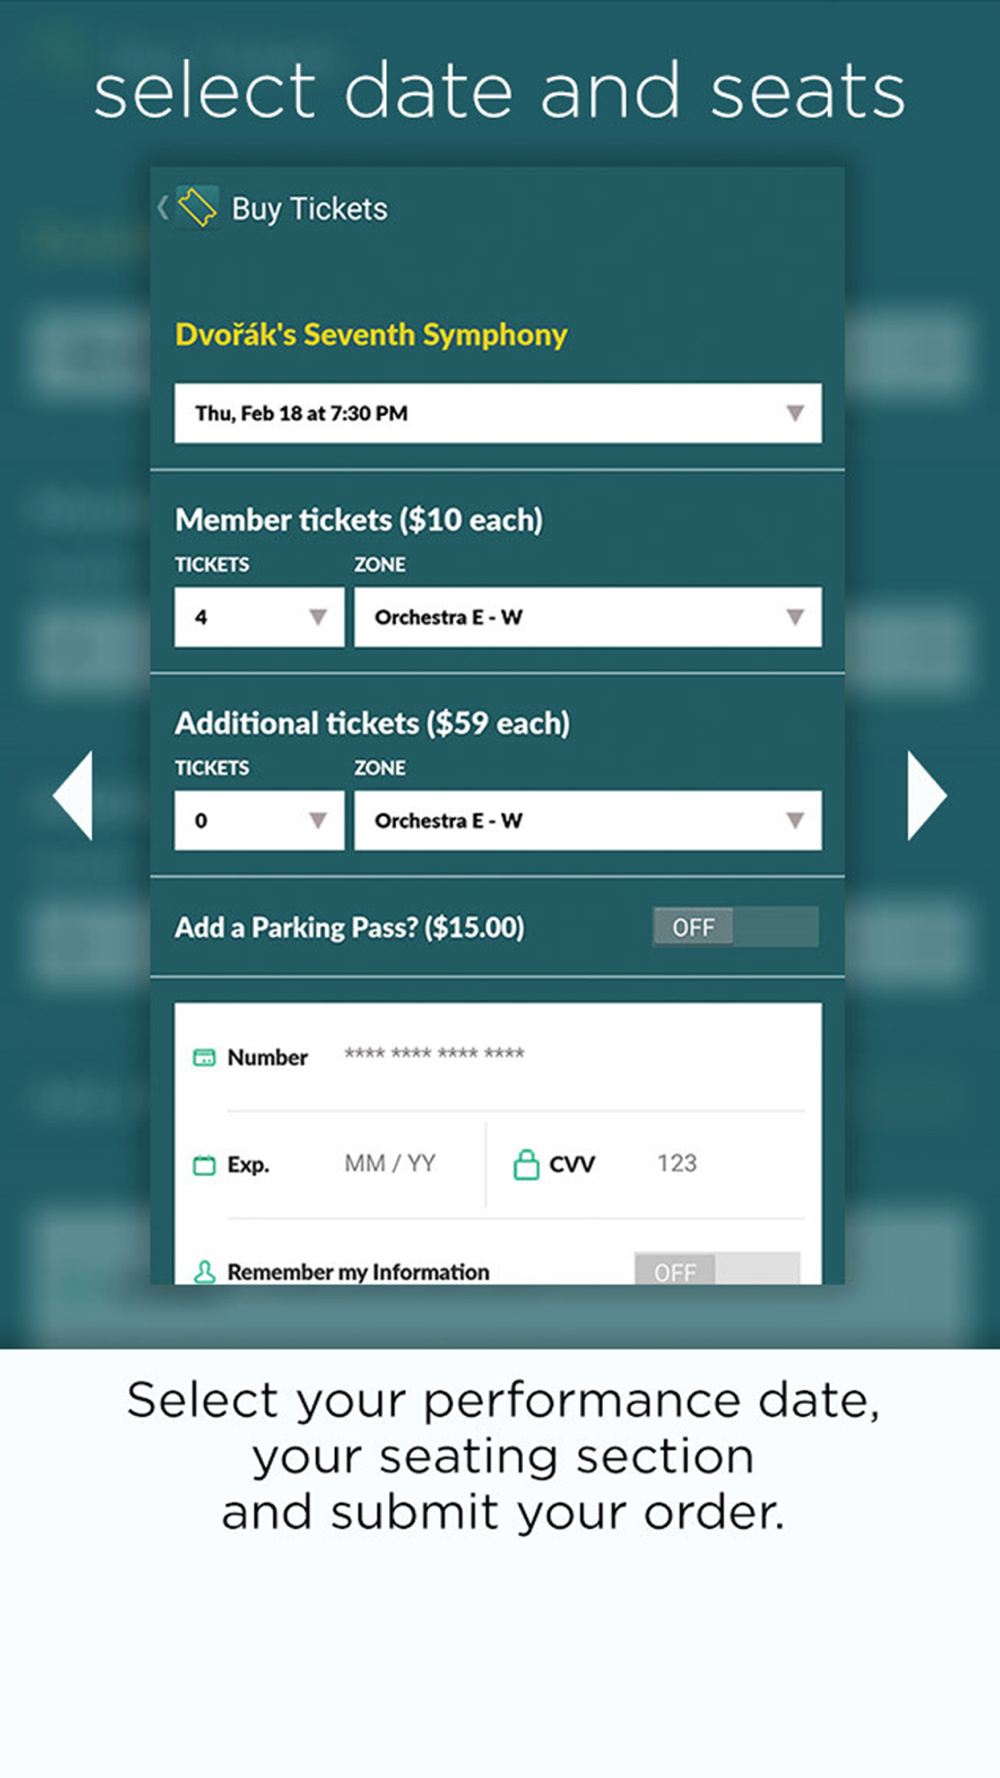Open Additional tickets quantity dropdown

[259, 821]
